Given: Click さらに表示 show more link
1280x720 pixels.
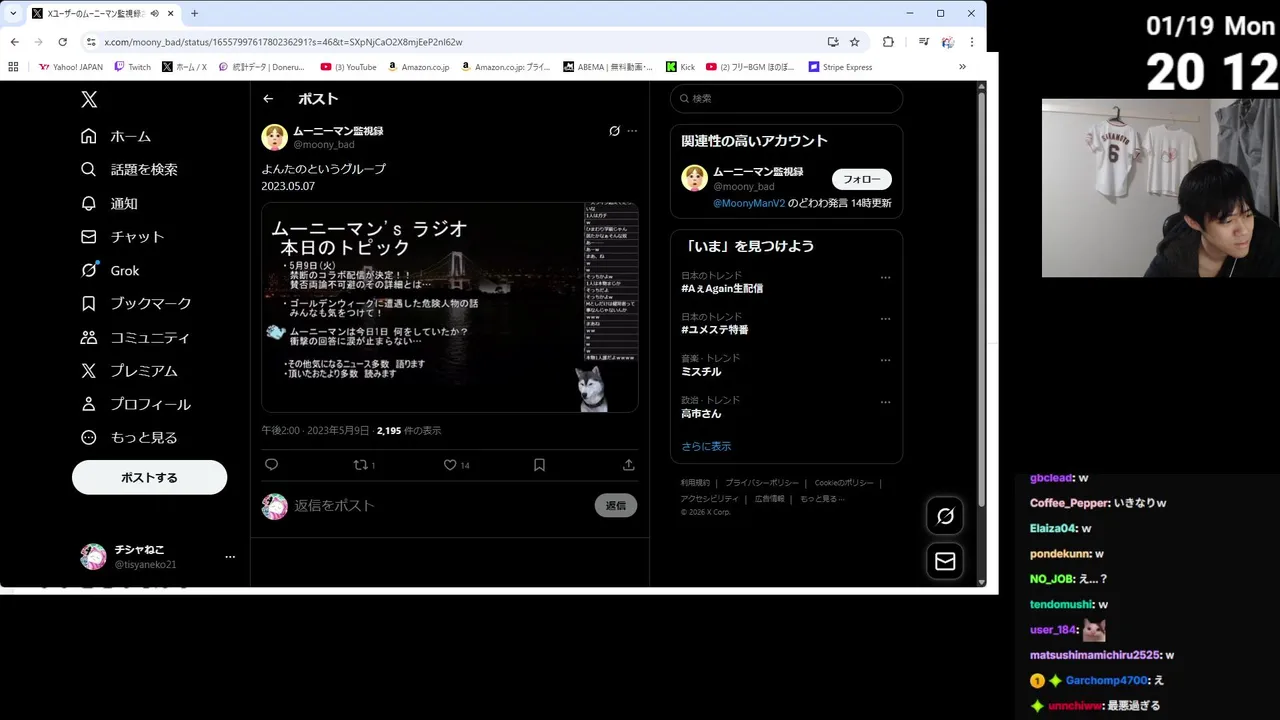Looking at the screenshot, I should pyautogui.click(x=706, y=447).
